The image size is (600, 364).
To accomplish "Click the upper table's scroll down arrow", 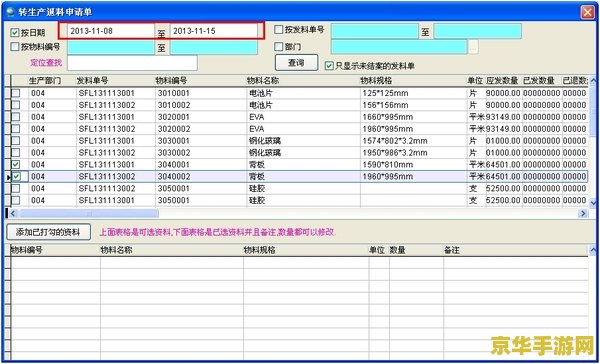I will click(593, 202).
